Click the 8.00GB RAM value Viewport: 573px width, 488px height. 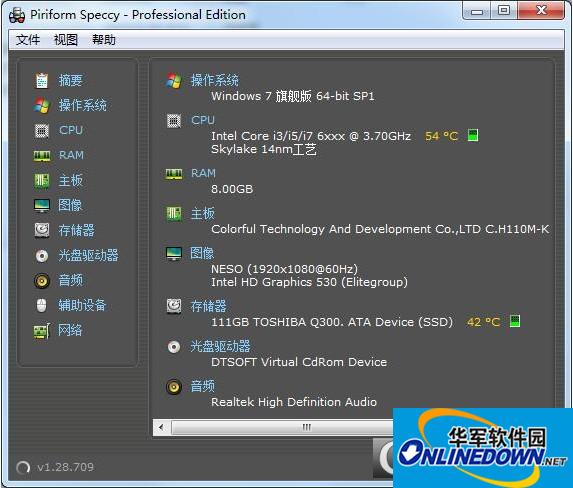click(232, 189)
